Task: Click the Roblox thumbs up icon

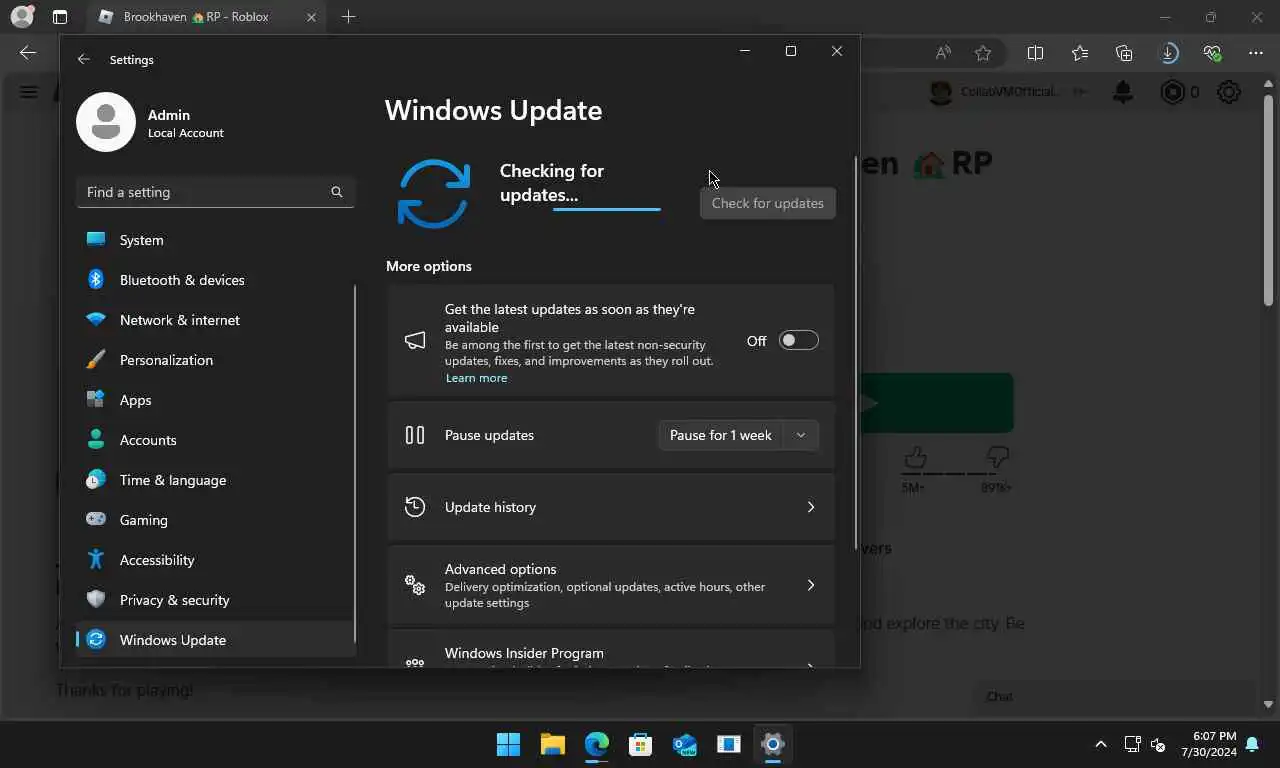Action: (915, 458)
